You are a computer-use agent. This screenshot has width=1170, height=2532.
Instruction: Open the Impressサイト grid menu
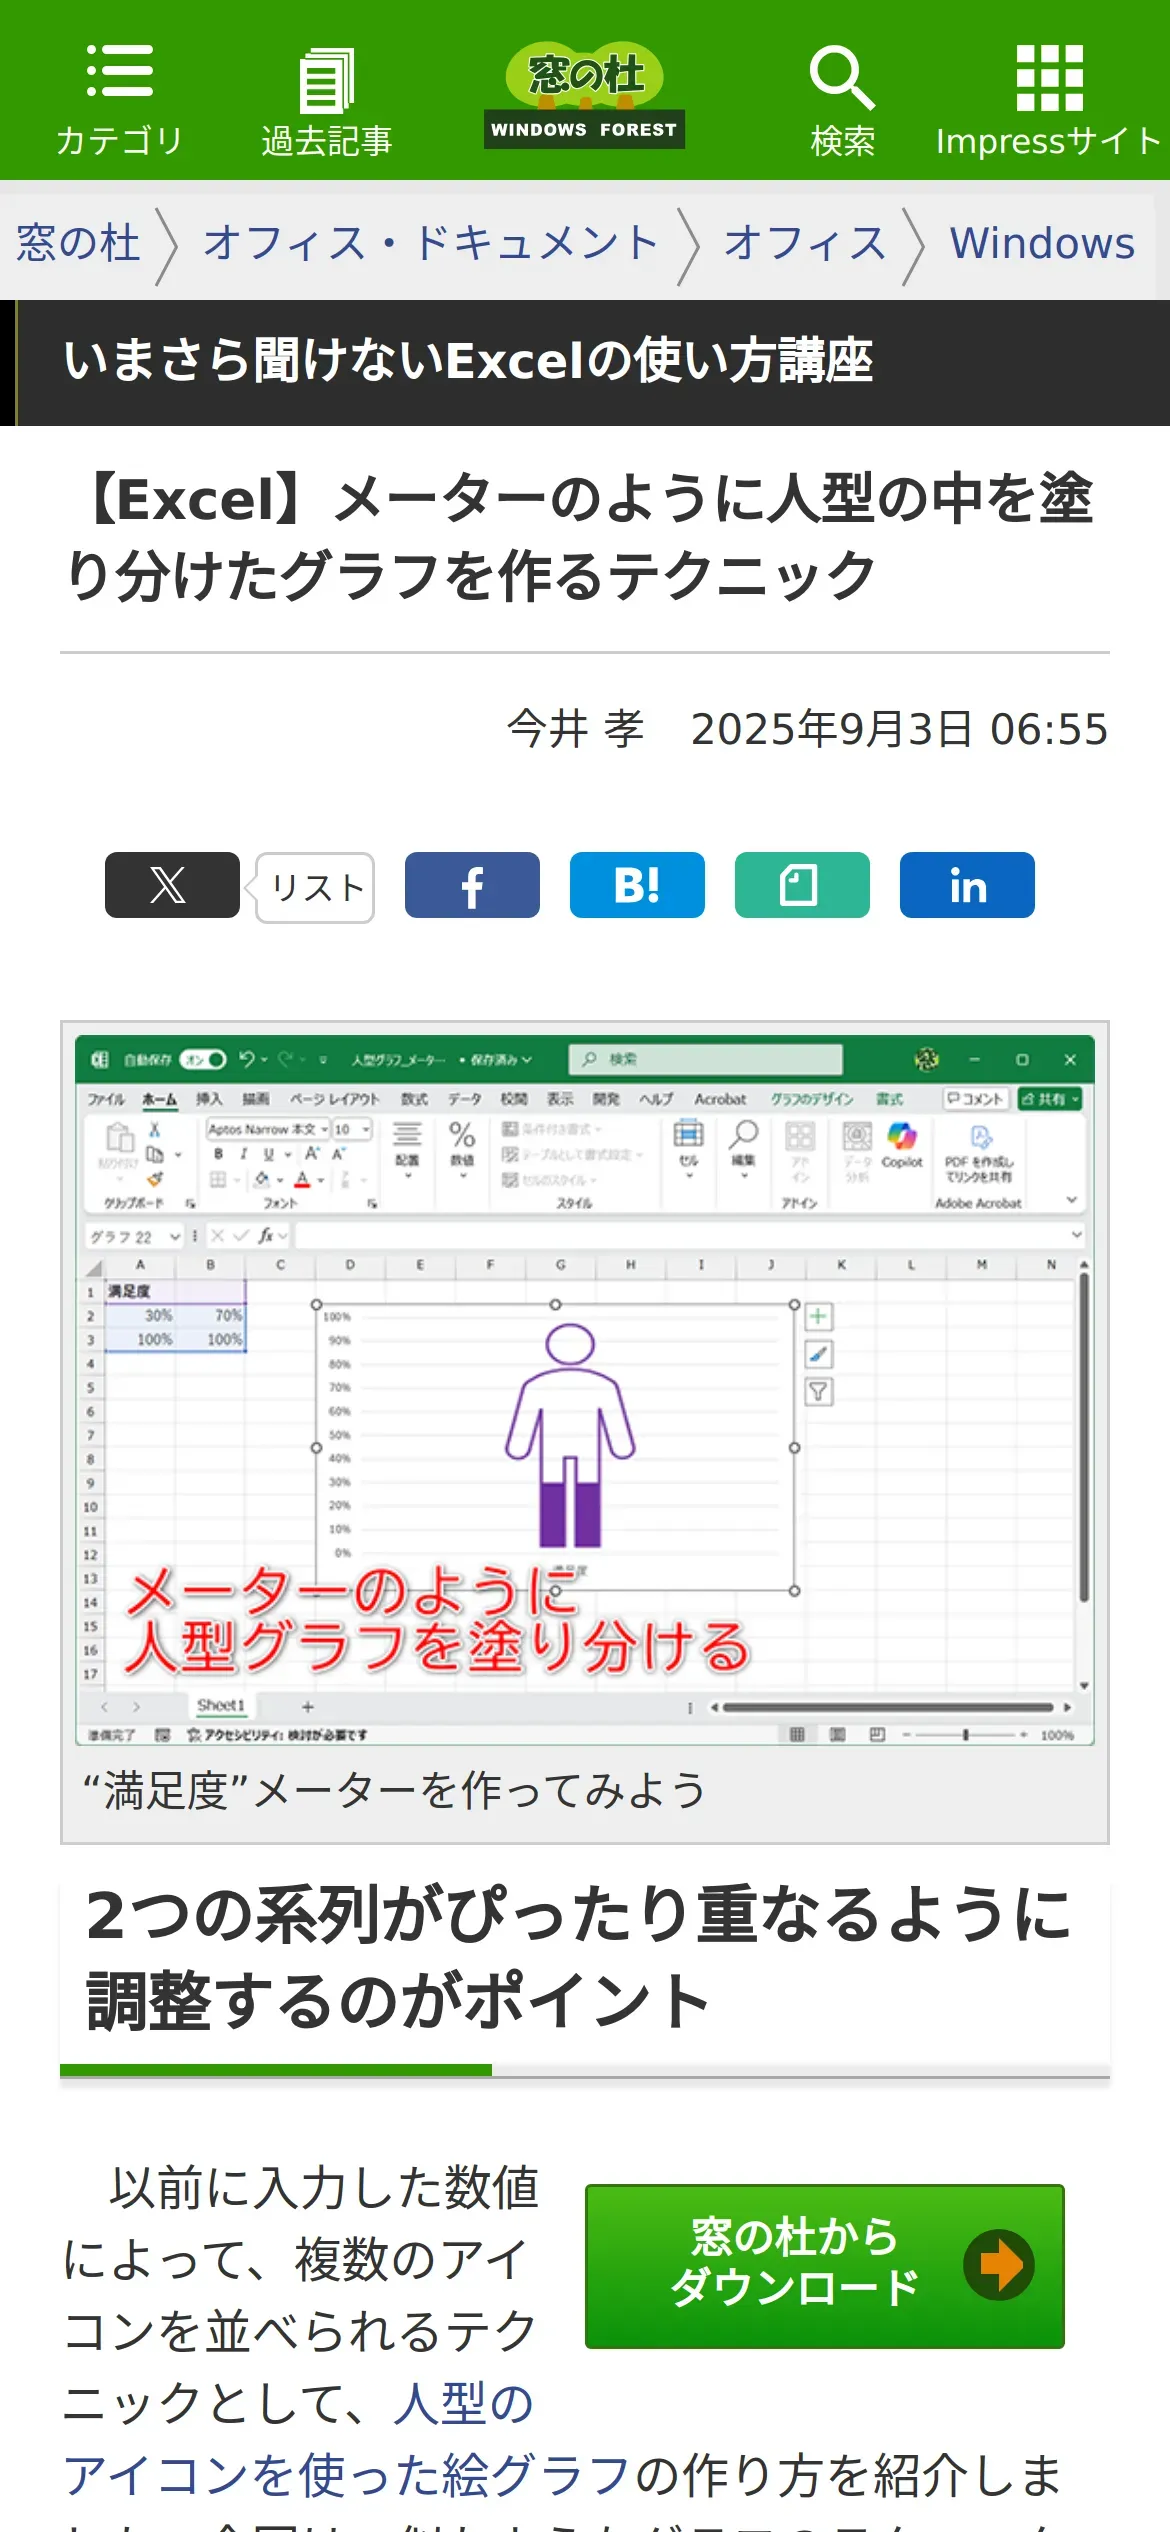coord(1048,101)
